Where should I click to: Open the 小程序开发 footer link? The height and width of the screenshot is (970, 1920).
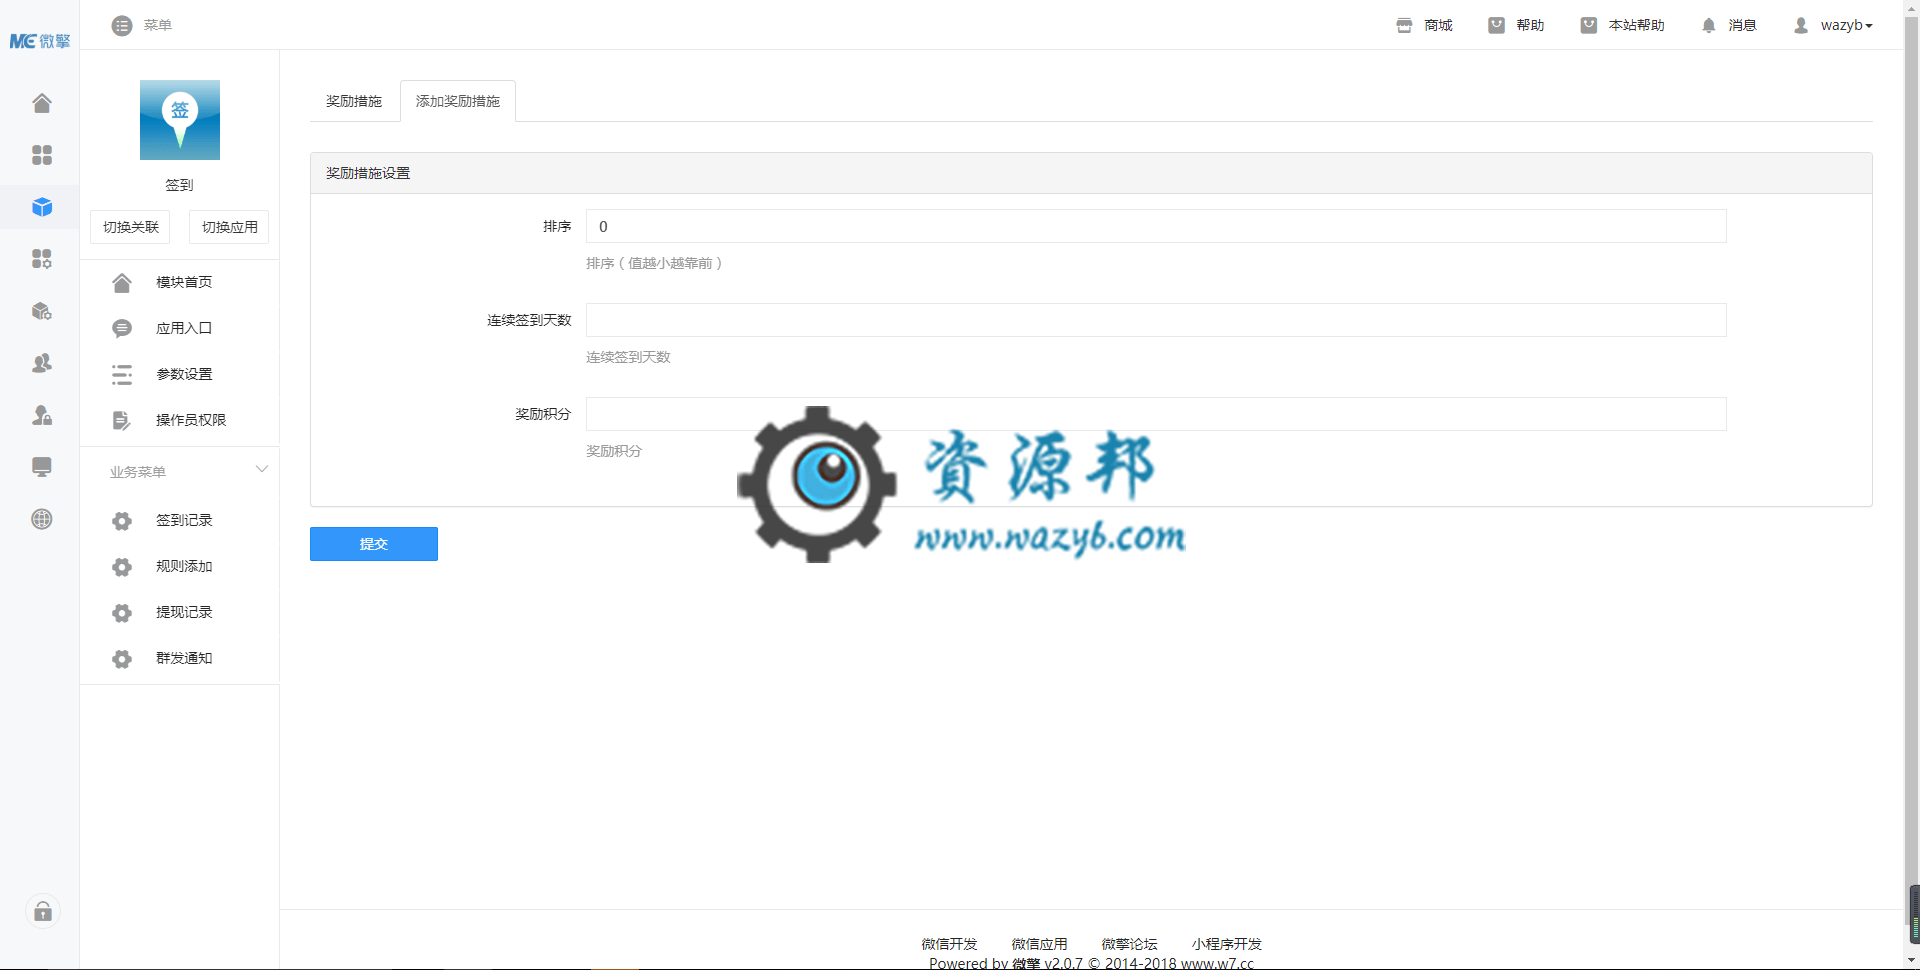pos(1226,944)
